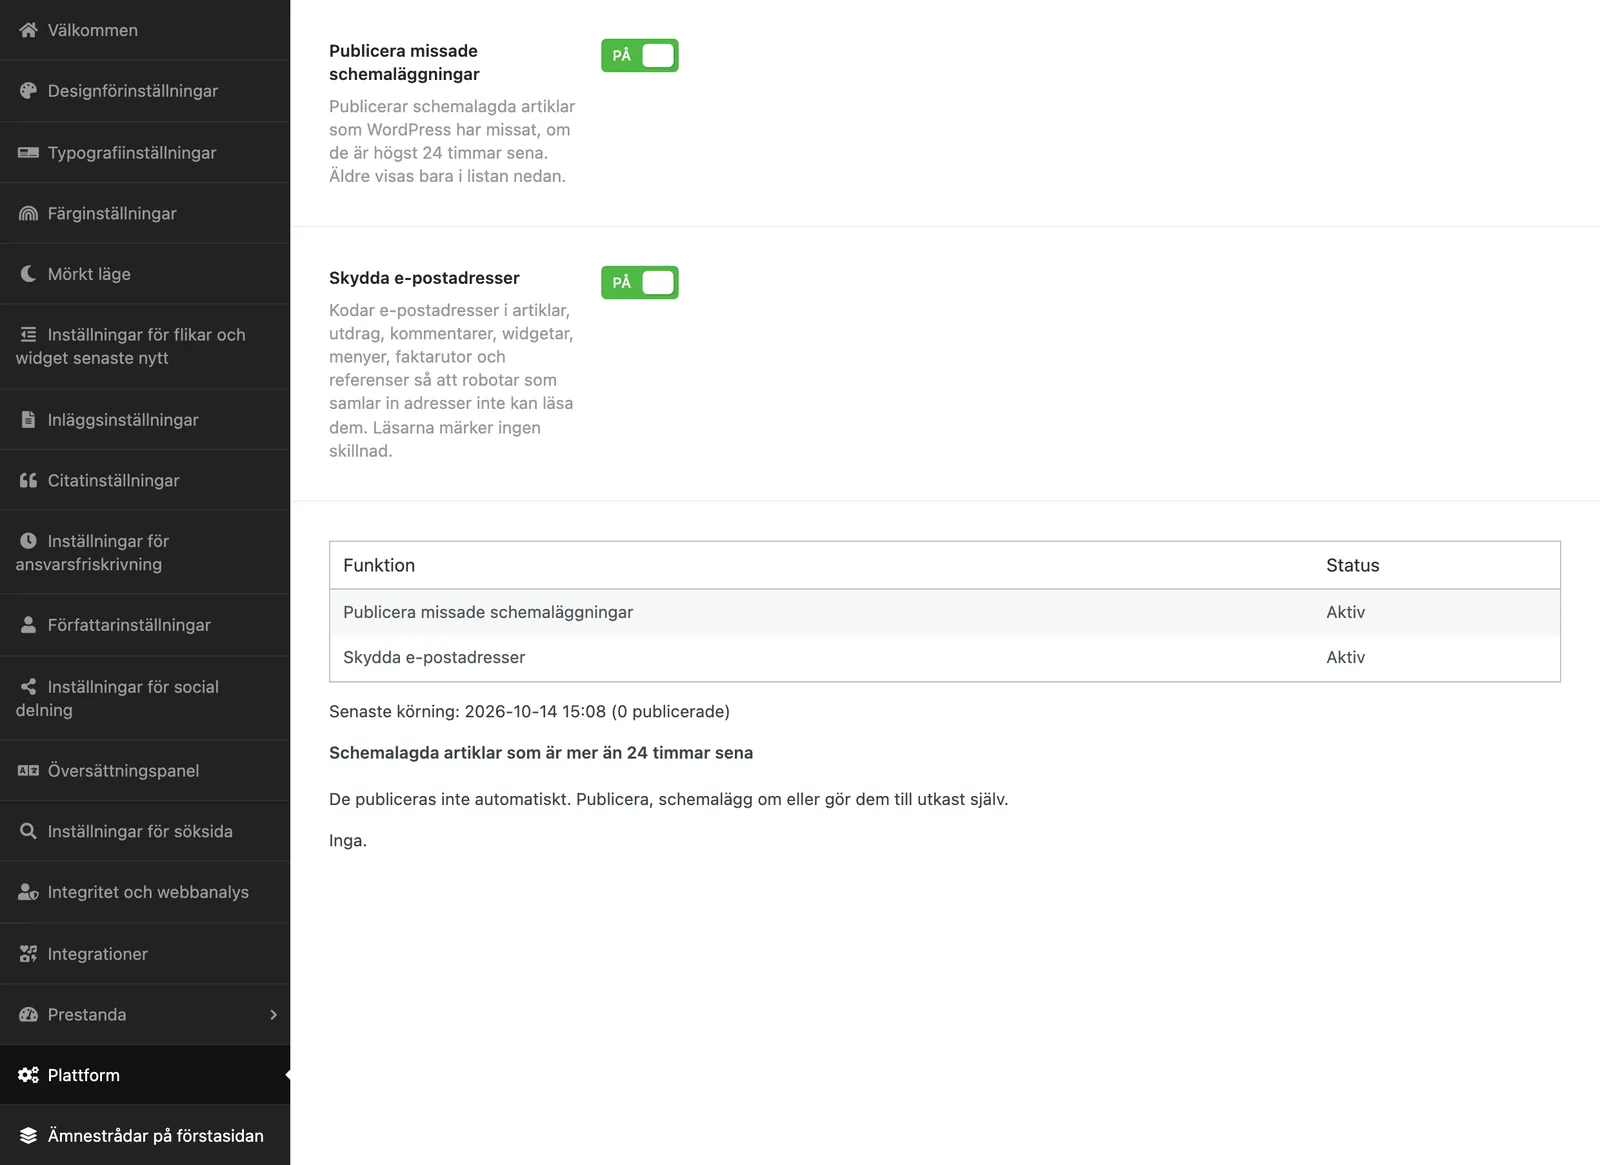Image resolution: width=1600 pixels, height=1165 pixels.
Task: Click the translation icon for Översättningspanel
Action: [x=28, y=771]
